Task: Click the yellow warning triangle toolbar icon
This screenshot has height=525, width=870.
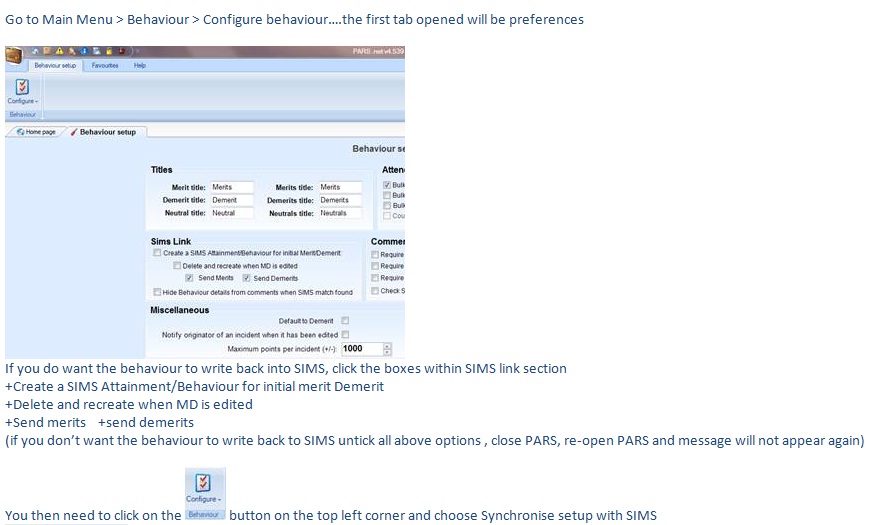Action: pos(59,51)
